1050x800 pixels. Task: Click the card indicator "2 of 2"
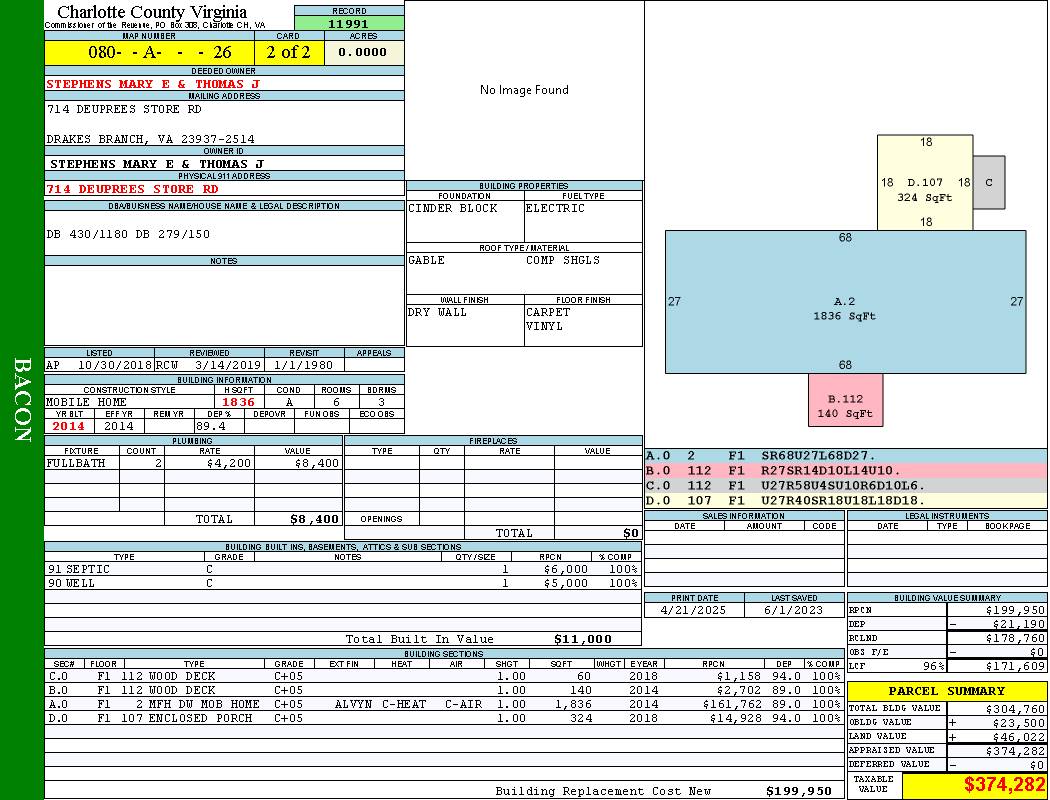(x=289, y=52)
